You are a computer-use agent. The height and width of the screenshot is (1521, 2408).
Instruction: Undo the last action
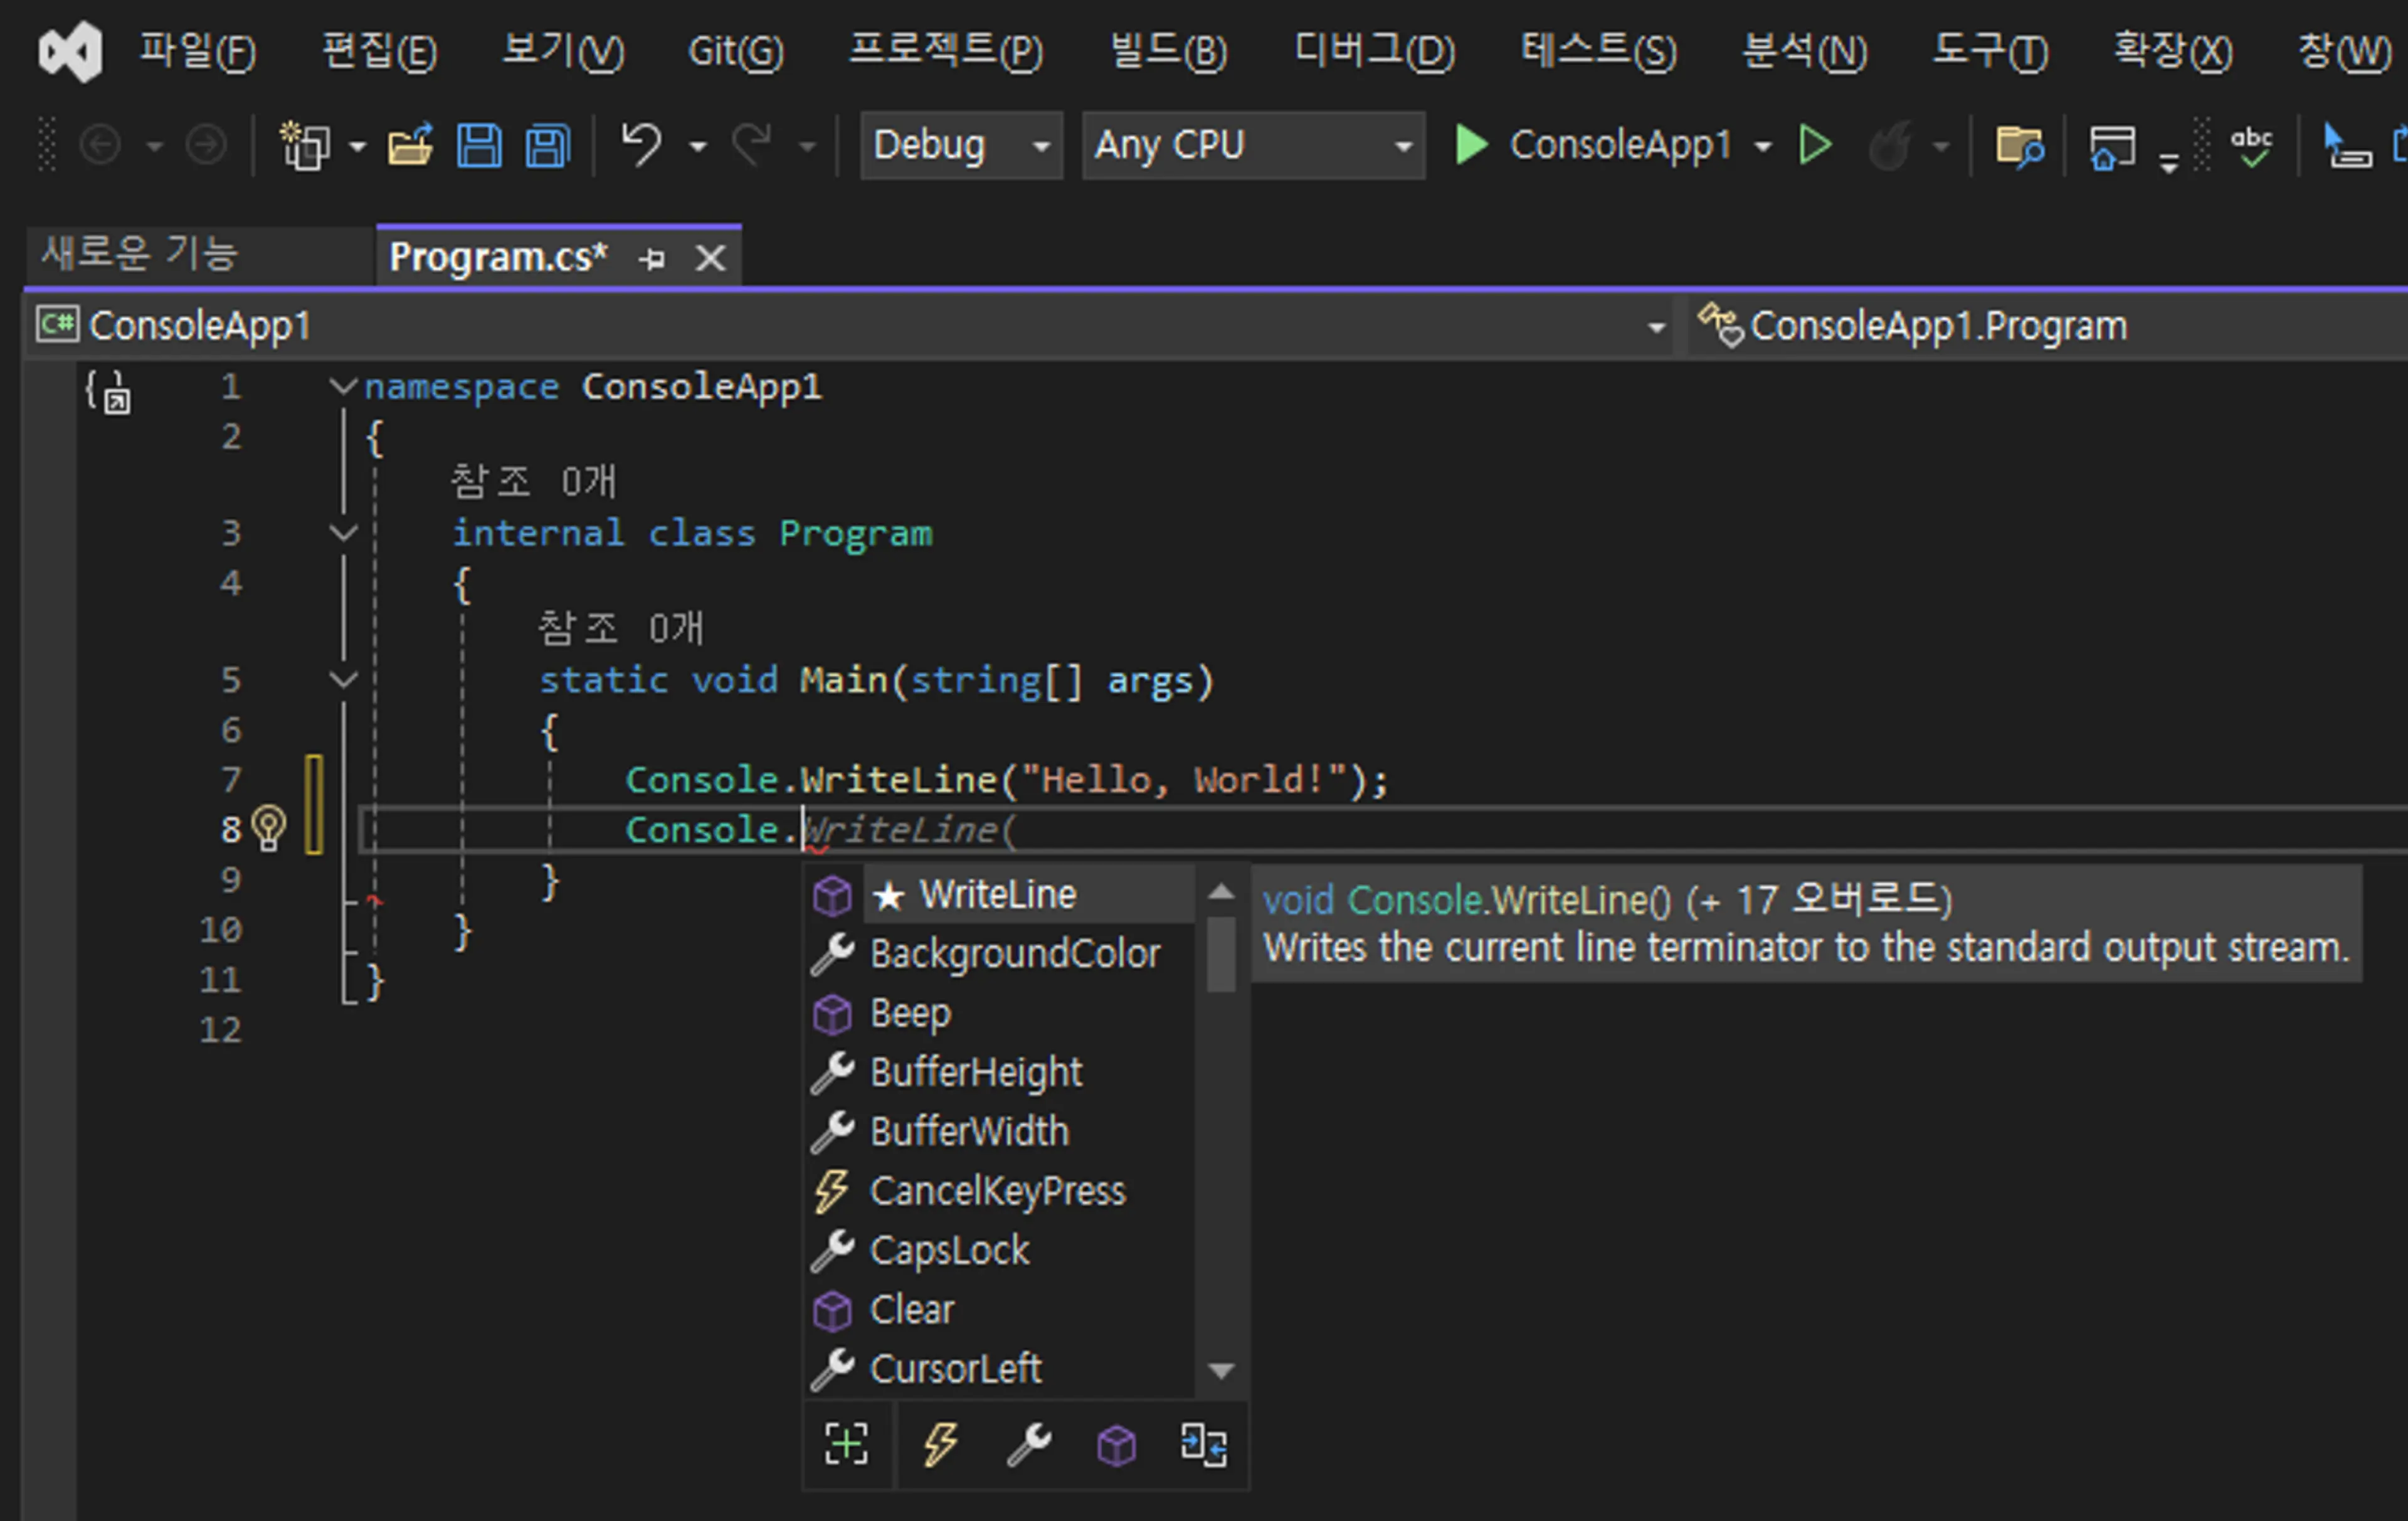[641, 146]
